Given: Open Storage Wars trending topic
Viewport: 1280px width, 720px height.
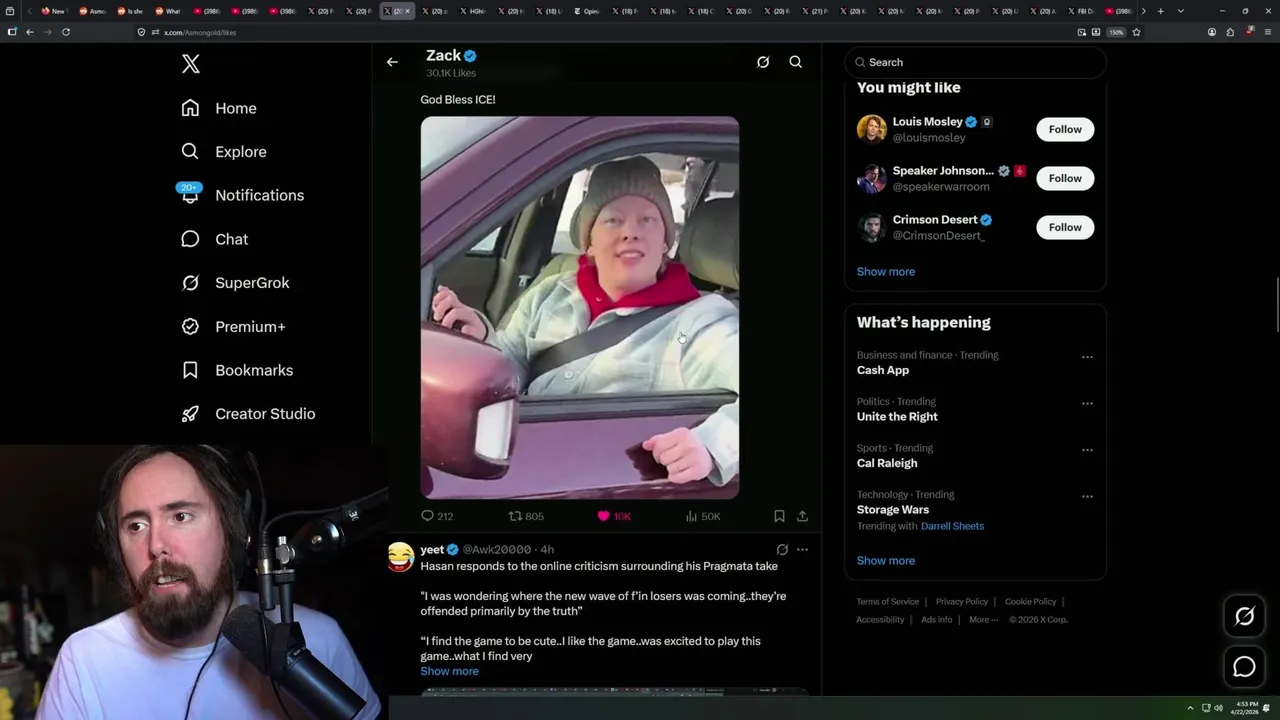Looking at the screenshot, I should coord(893,510).
